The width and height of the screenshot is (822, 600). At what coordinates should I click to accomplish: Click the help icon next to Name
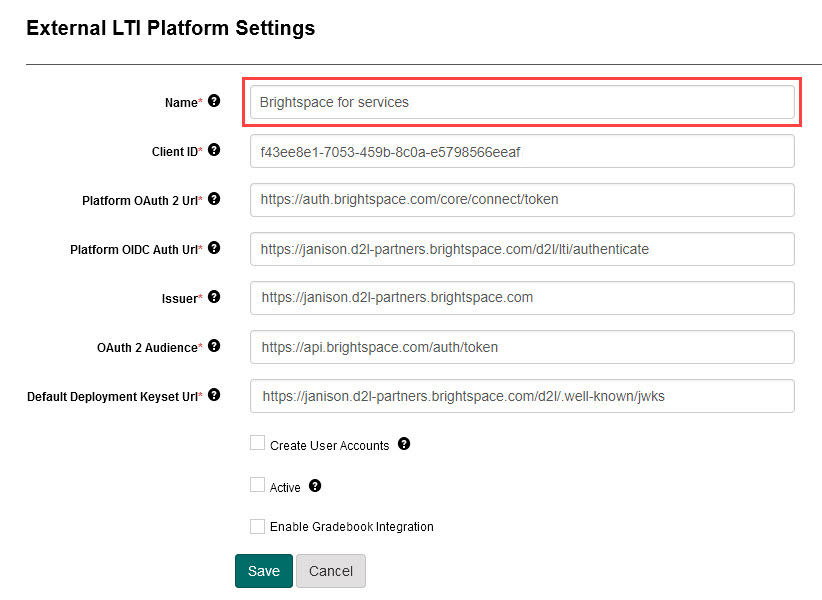[x=214, y=101]
